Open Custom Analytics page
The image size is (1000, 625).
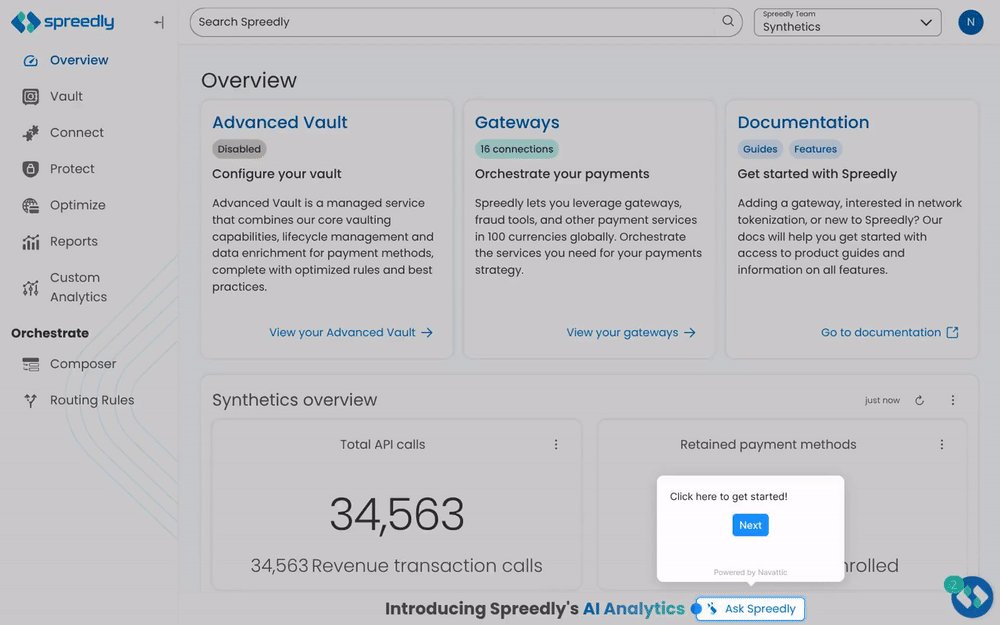point(78,288)
